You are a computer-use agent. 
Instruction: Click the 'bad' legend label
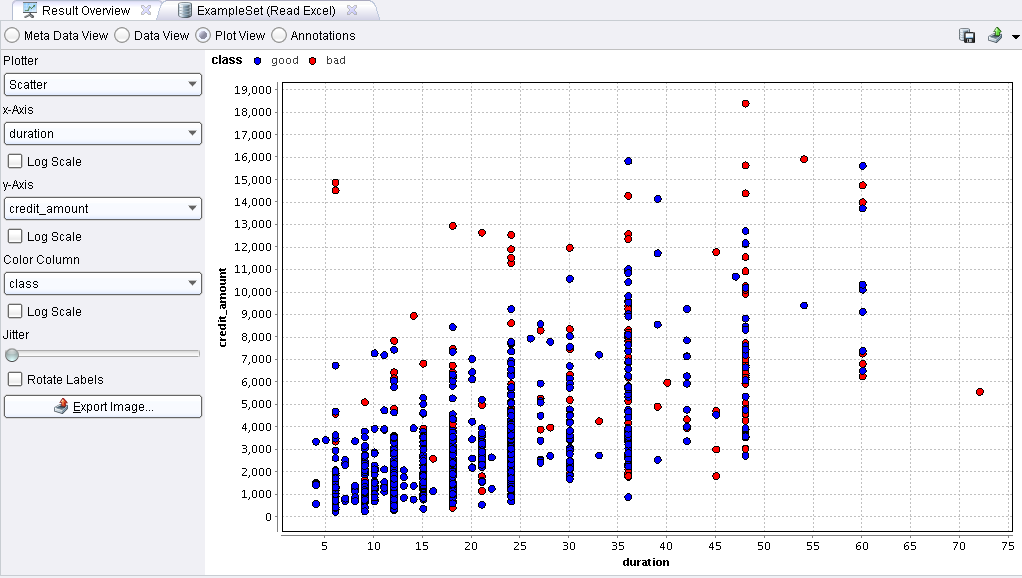pyautogui.click(x=336, y=61)
